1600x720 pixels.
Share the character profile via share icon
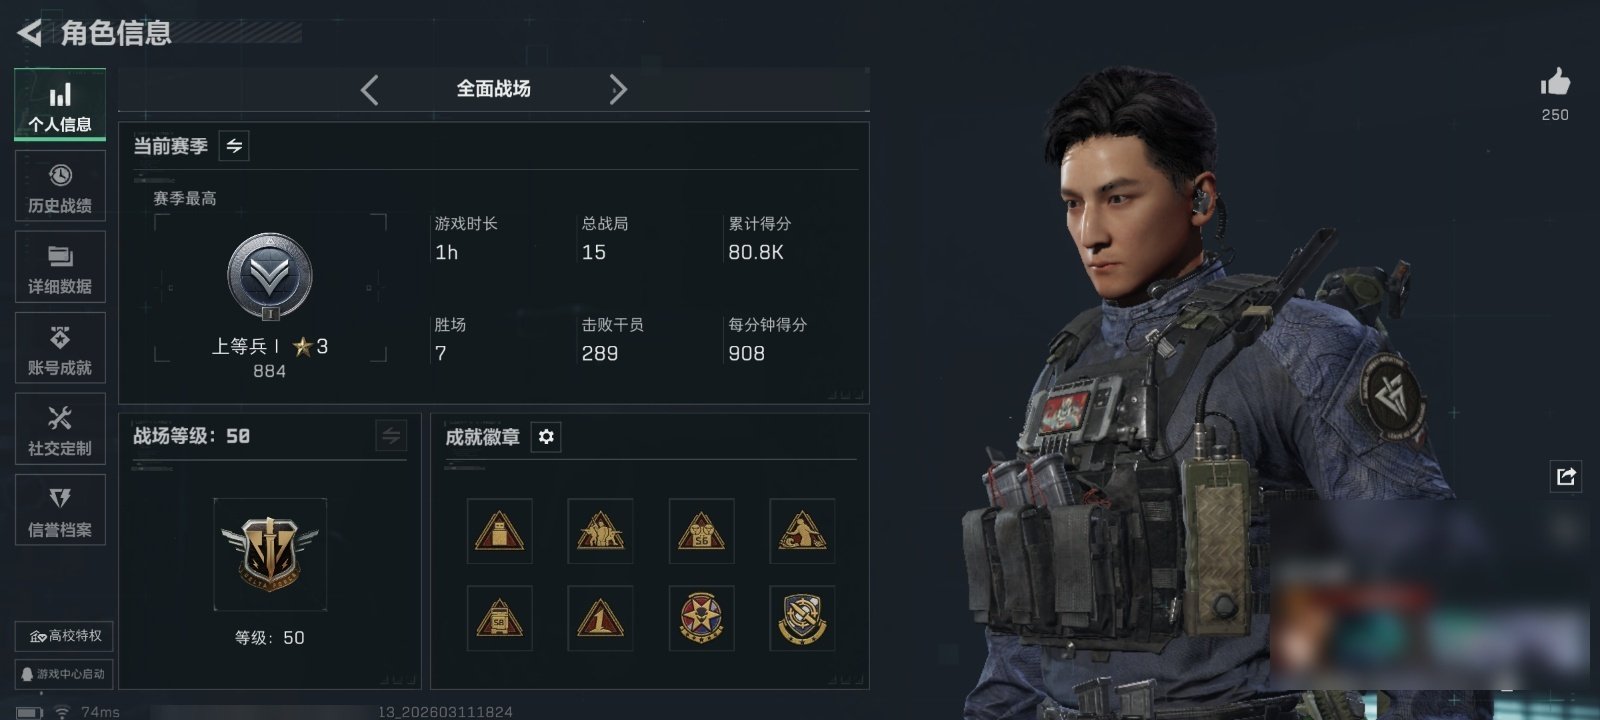[1566, 476]
